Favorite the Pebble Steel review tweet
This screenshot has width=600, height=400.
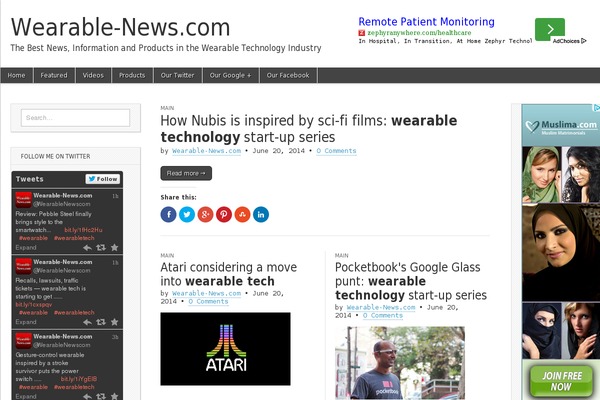pyautogui.click(x=114, y=248)
